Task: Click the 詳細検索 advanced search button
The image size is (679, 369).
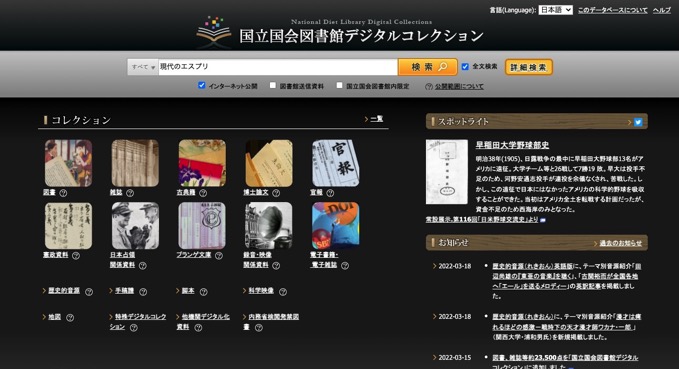Action: [529, 67]
